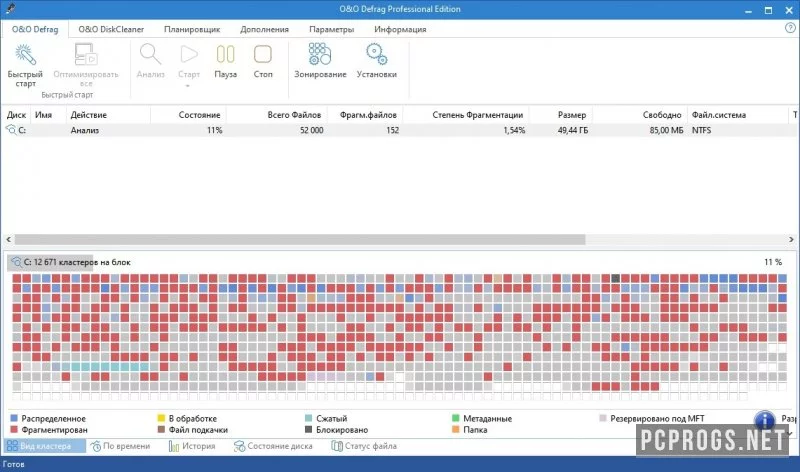This screenshot has width=800, height=472.
Task: Open the Информация tab
Action: 400,29
